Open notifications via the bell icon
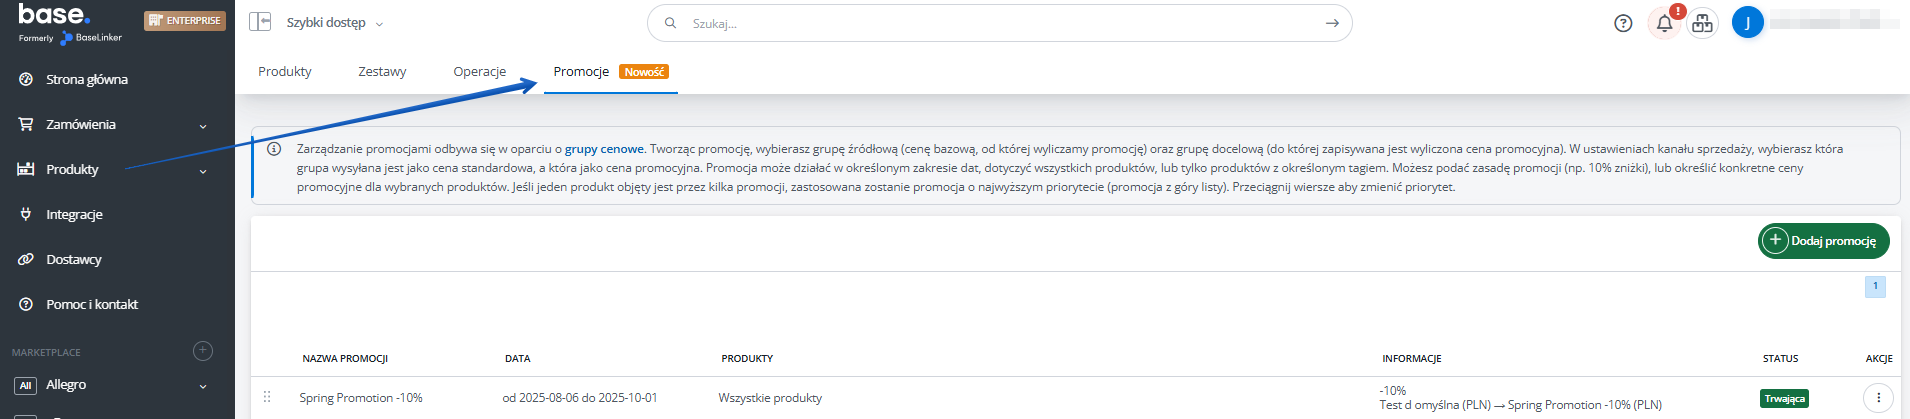This screenshot has height=419, width=1910. coord(1664,23)
